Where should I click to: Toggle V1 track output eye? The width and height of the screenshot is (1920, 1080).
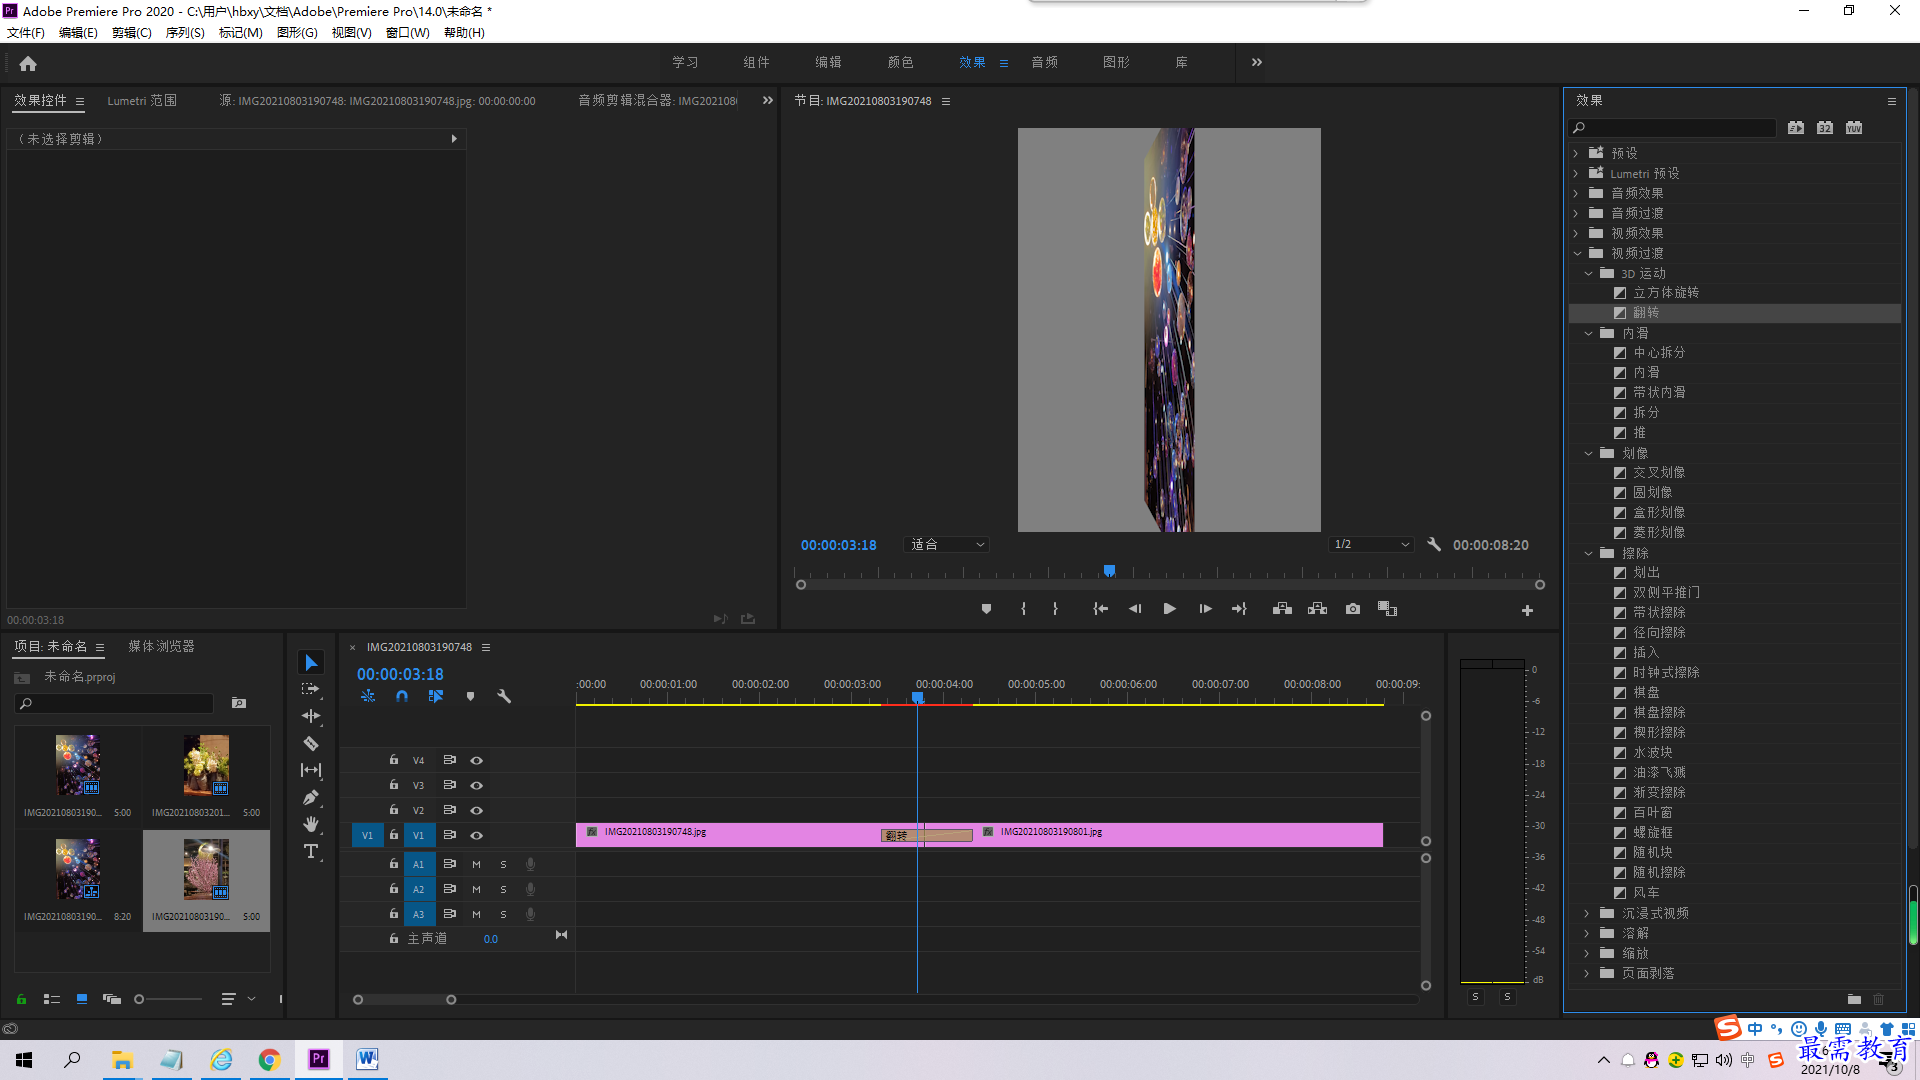pyautogui.click(x=477, y=835)
